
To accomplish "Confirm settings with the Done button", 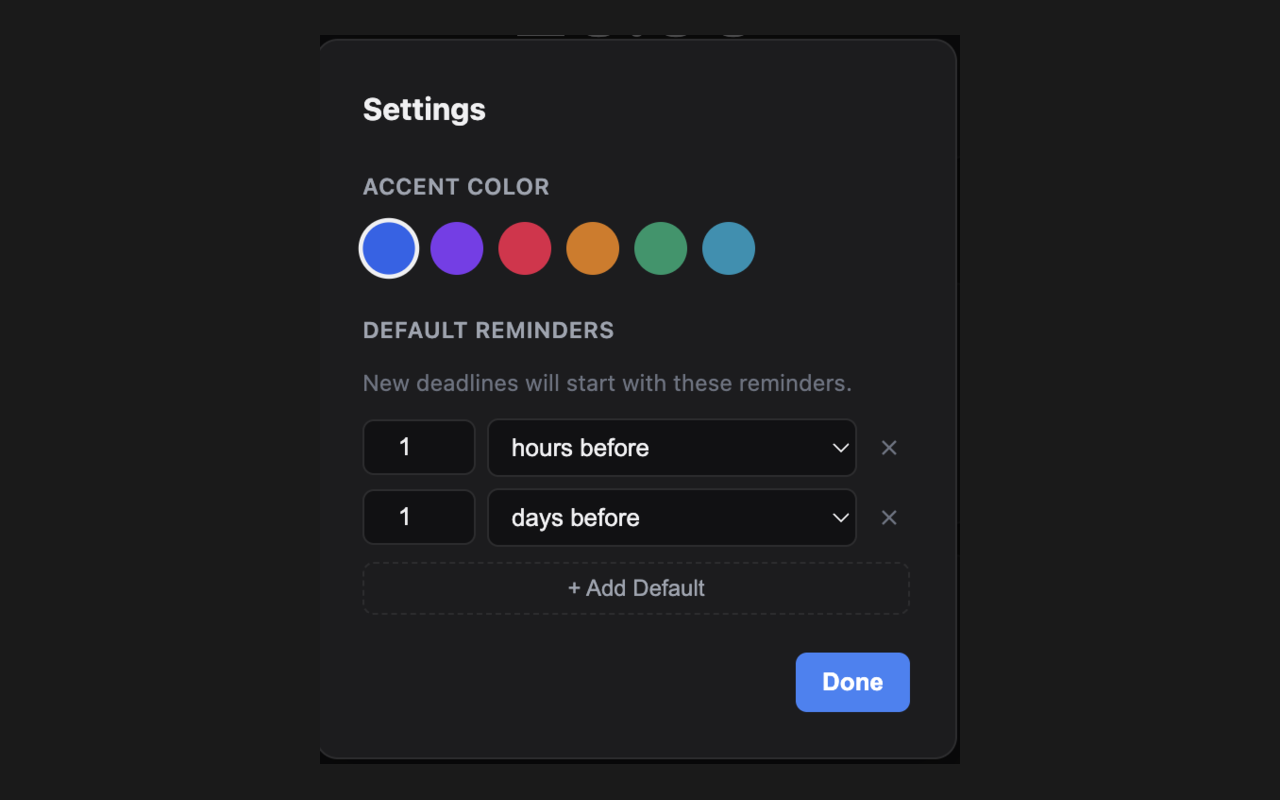I will tap(853, 682).
